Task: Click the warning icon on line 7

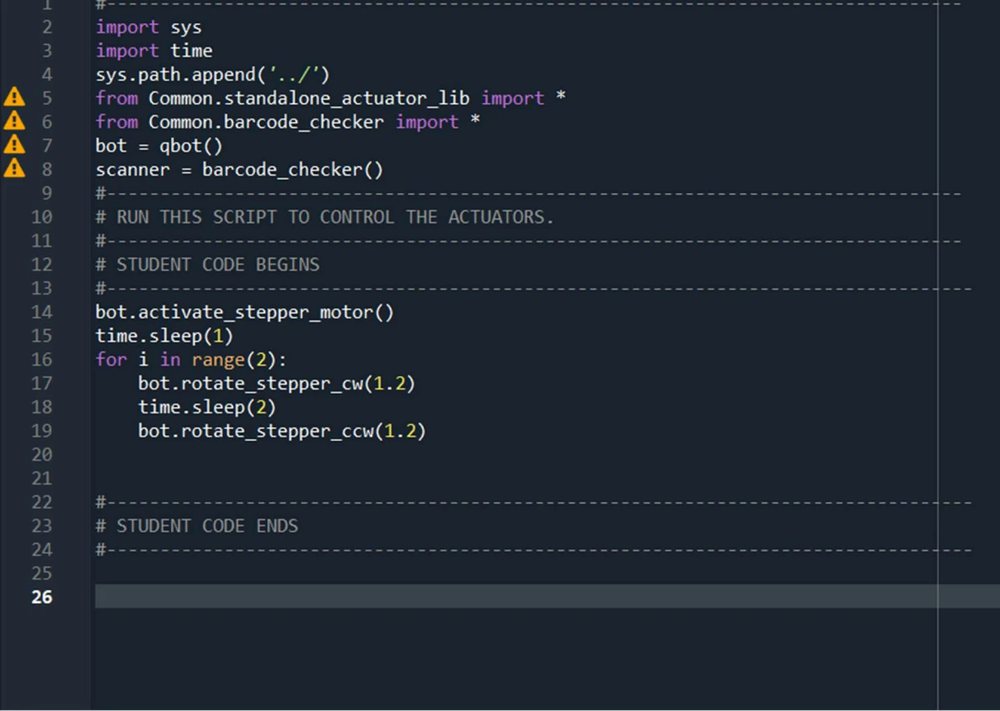Action: [x=14, y=145]
